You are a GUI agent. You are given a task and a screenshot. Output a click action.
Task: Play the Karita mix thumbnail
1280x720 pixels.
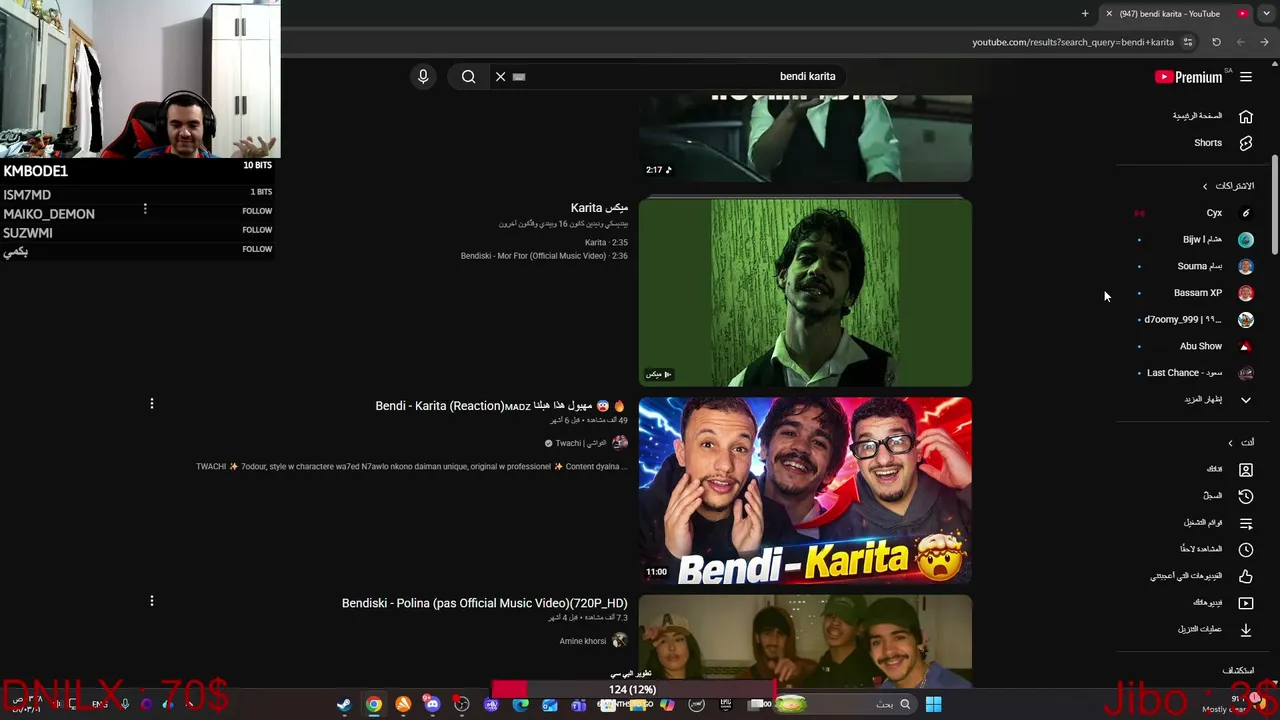(805, 293)
